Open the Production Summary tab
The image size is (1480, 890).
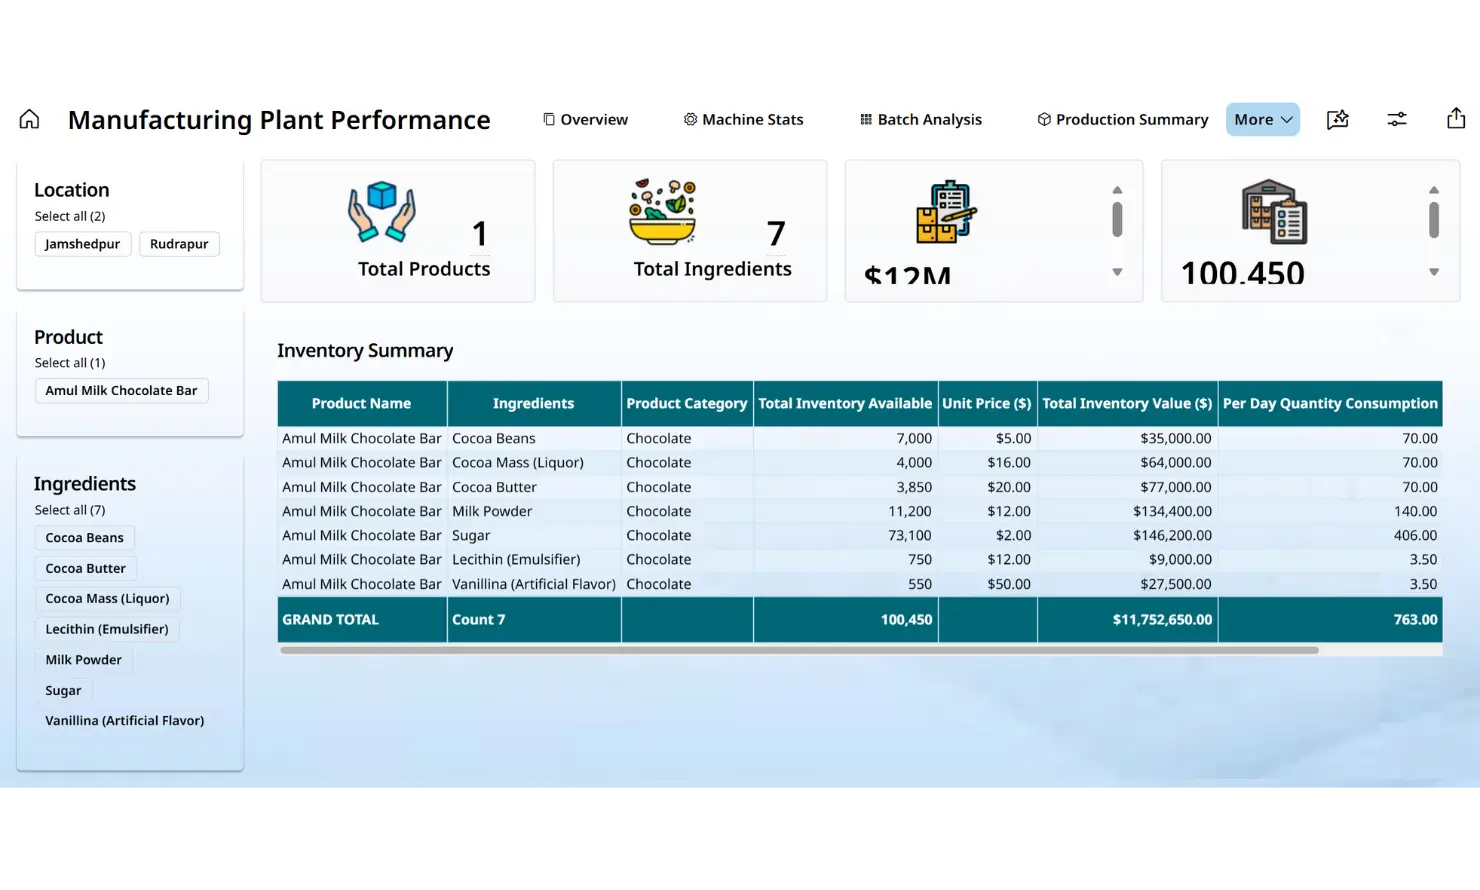pos(1122,119)
